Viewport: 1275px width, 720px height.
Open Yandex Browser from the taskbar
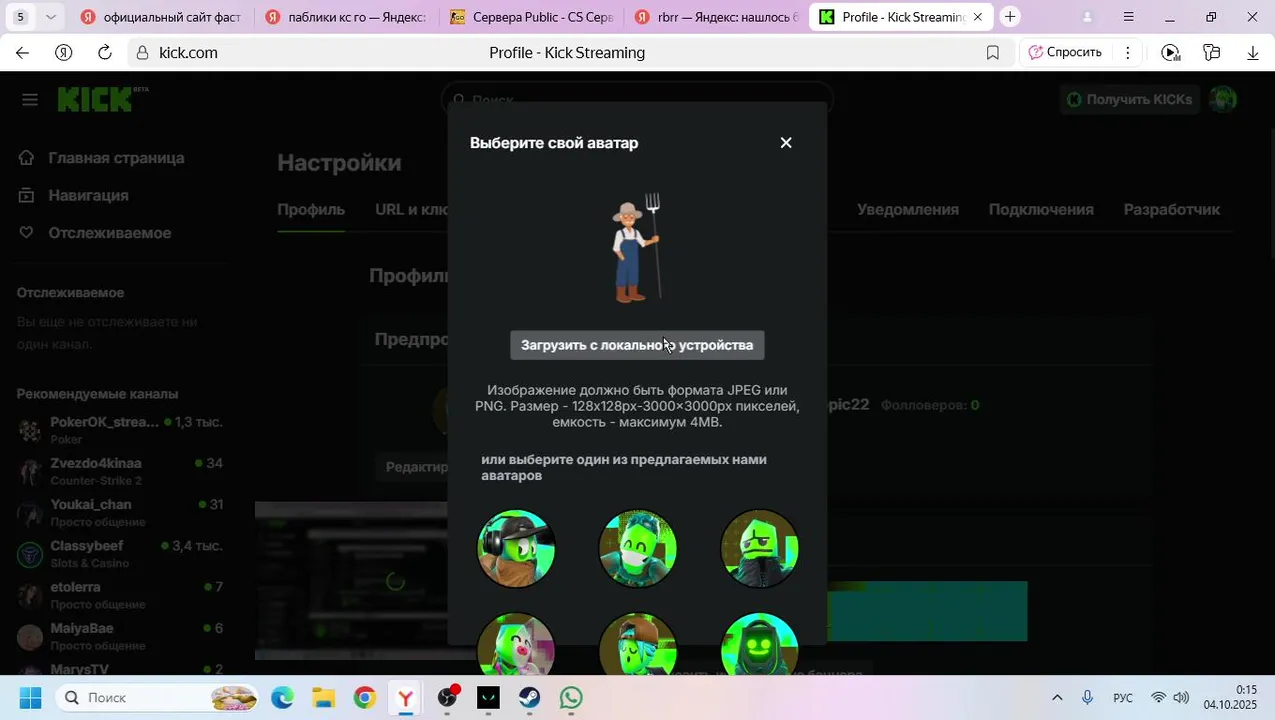(405, 698)
